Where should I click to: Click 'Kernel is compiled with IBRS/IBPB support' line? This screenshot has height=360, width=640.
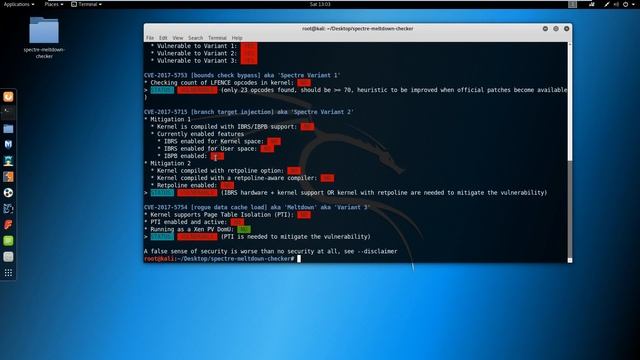coord(232,127)
